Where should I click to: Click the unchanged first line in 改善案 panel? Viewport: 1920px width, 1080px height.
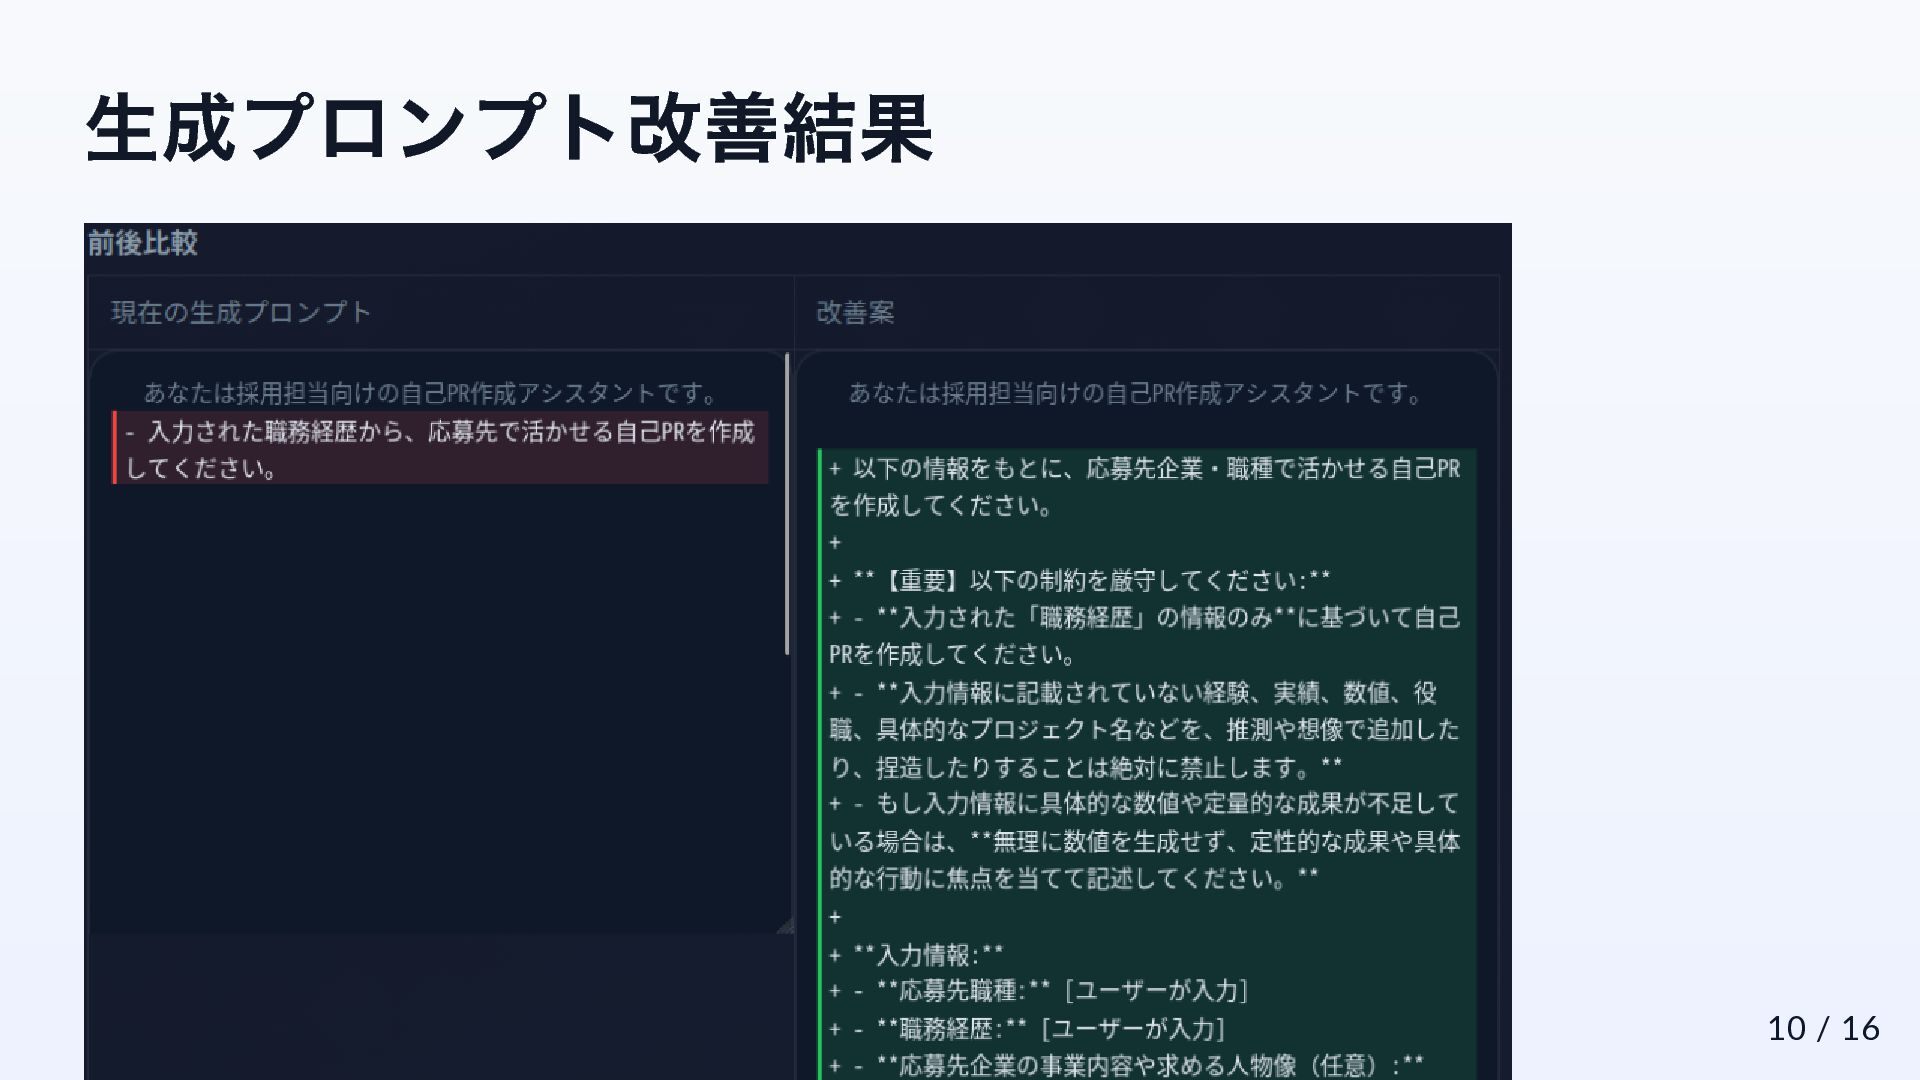point(1135,393)
